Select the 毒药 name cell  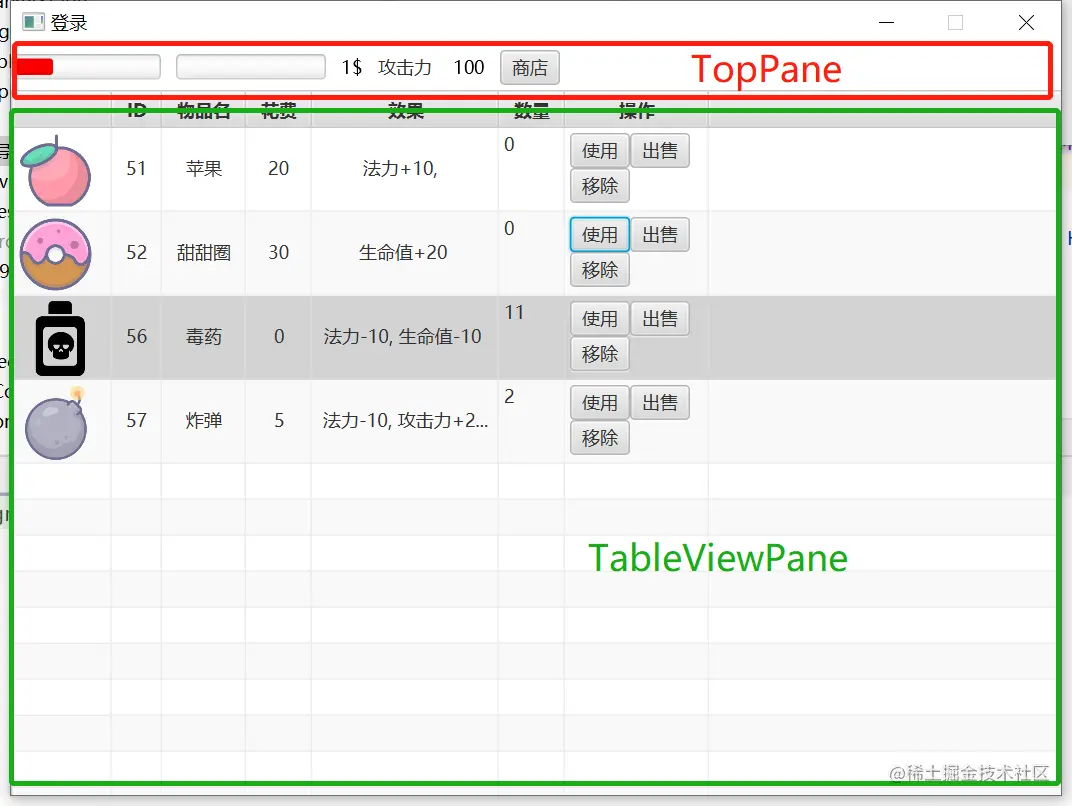click(204, 337)
